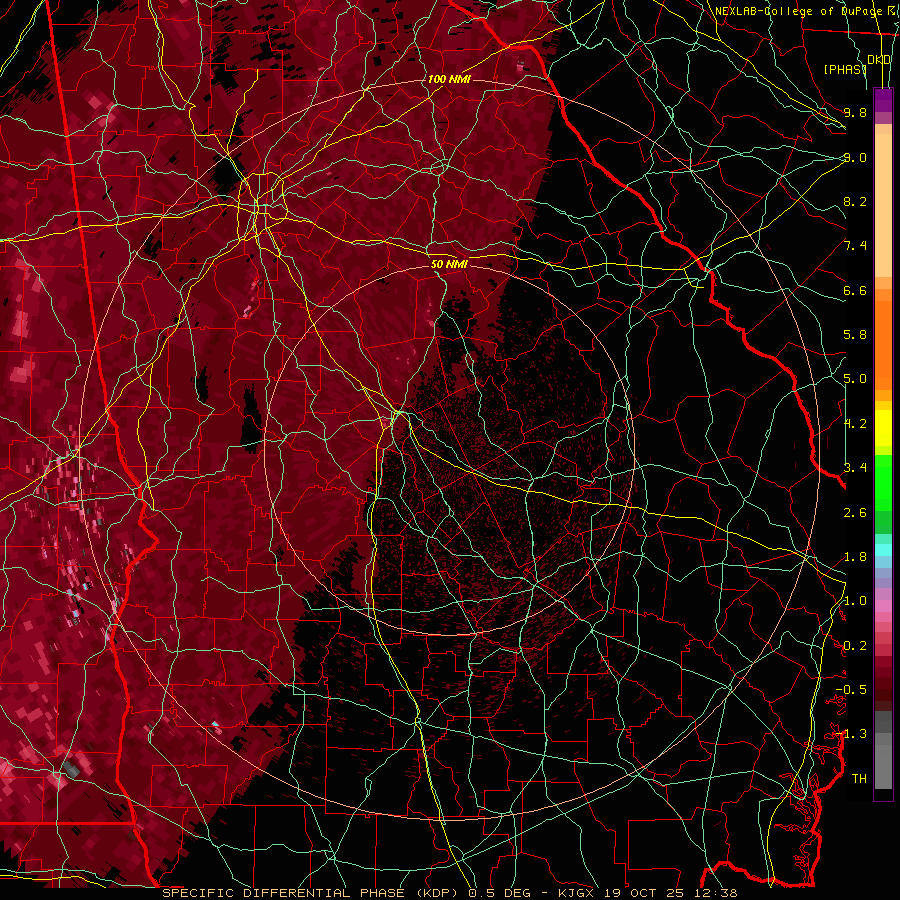Click the 5.0 value on the color scale
The width and height of the screenshot is (900, 900).
pyautogui.click(x=855, y=379)
